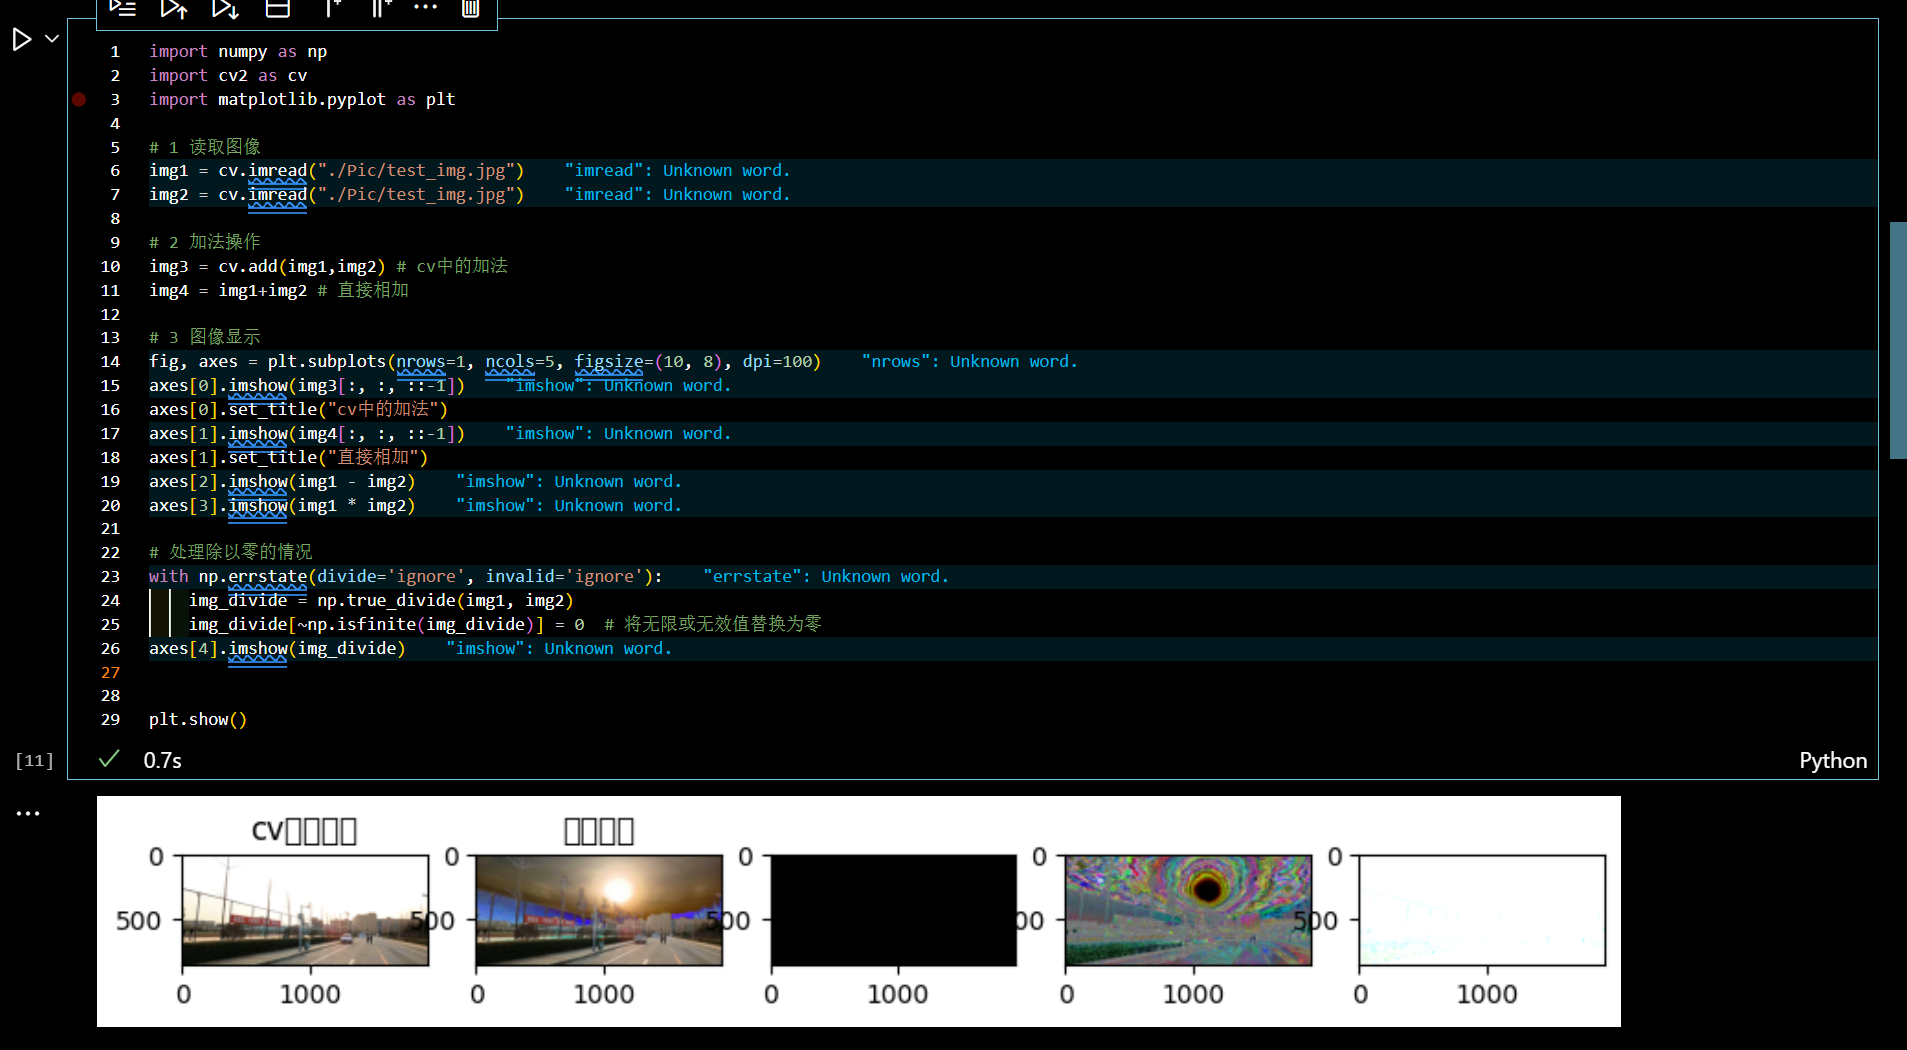Screen dimensions: 1907x1050
Task: Click 'img4 = img1+img2' on line 11
Action: point(228,290)
